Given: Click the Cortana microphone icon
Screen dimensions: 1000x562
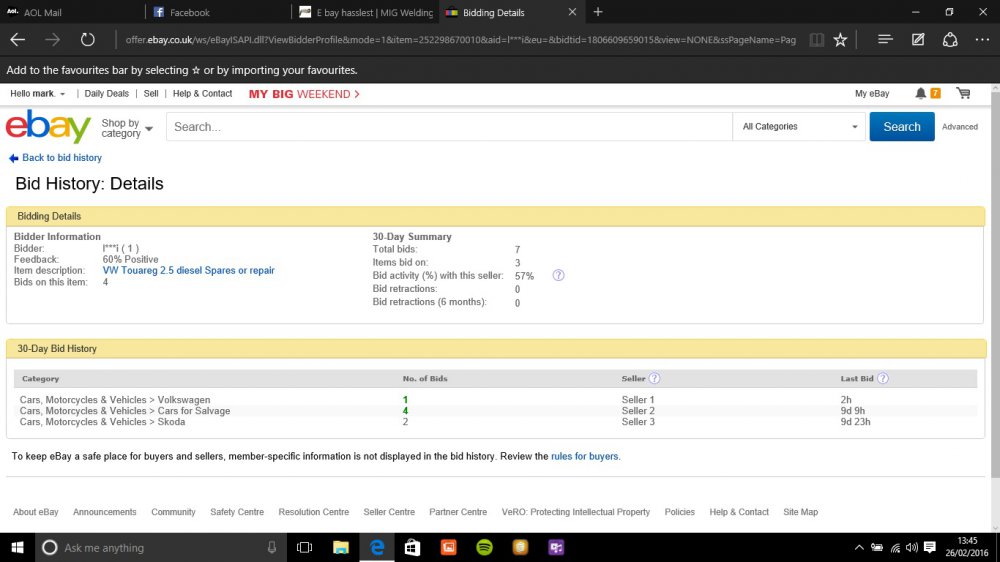Looking at the screenshot, I should click(x=272, y=547).
